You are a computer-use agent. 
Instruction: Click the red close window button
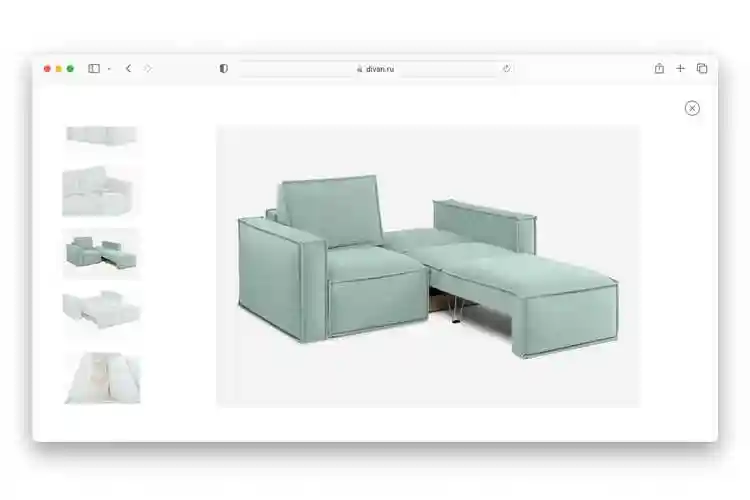(47, 69)
